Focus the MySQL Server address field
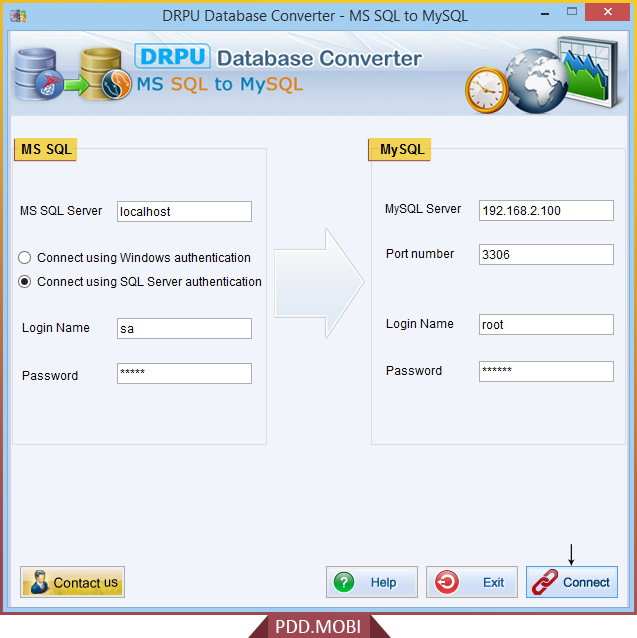The width and height of the screenshot is (637, 638). click(x=546, y=210)
